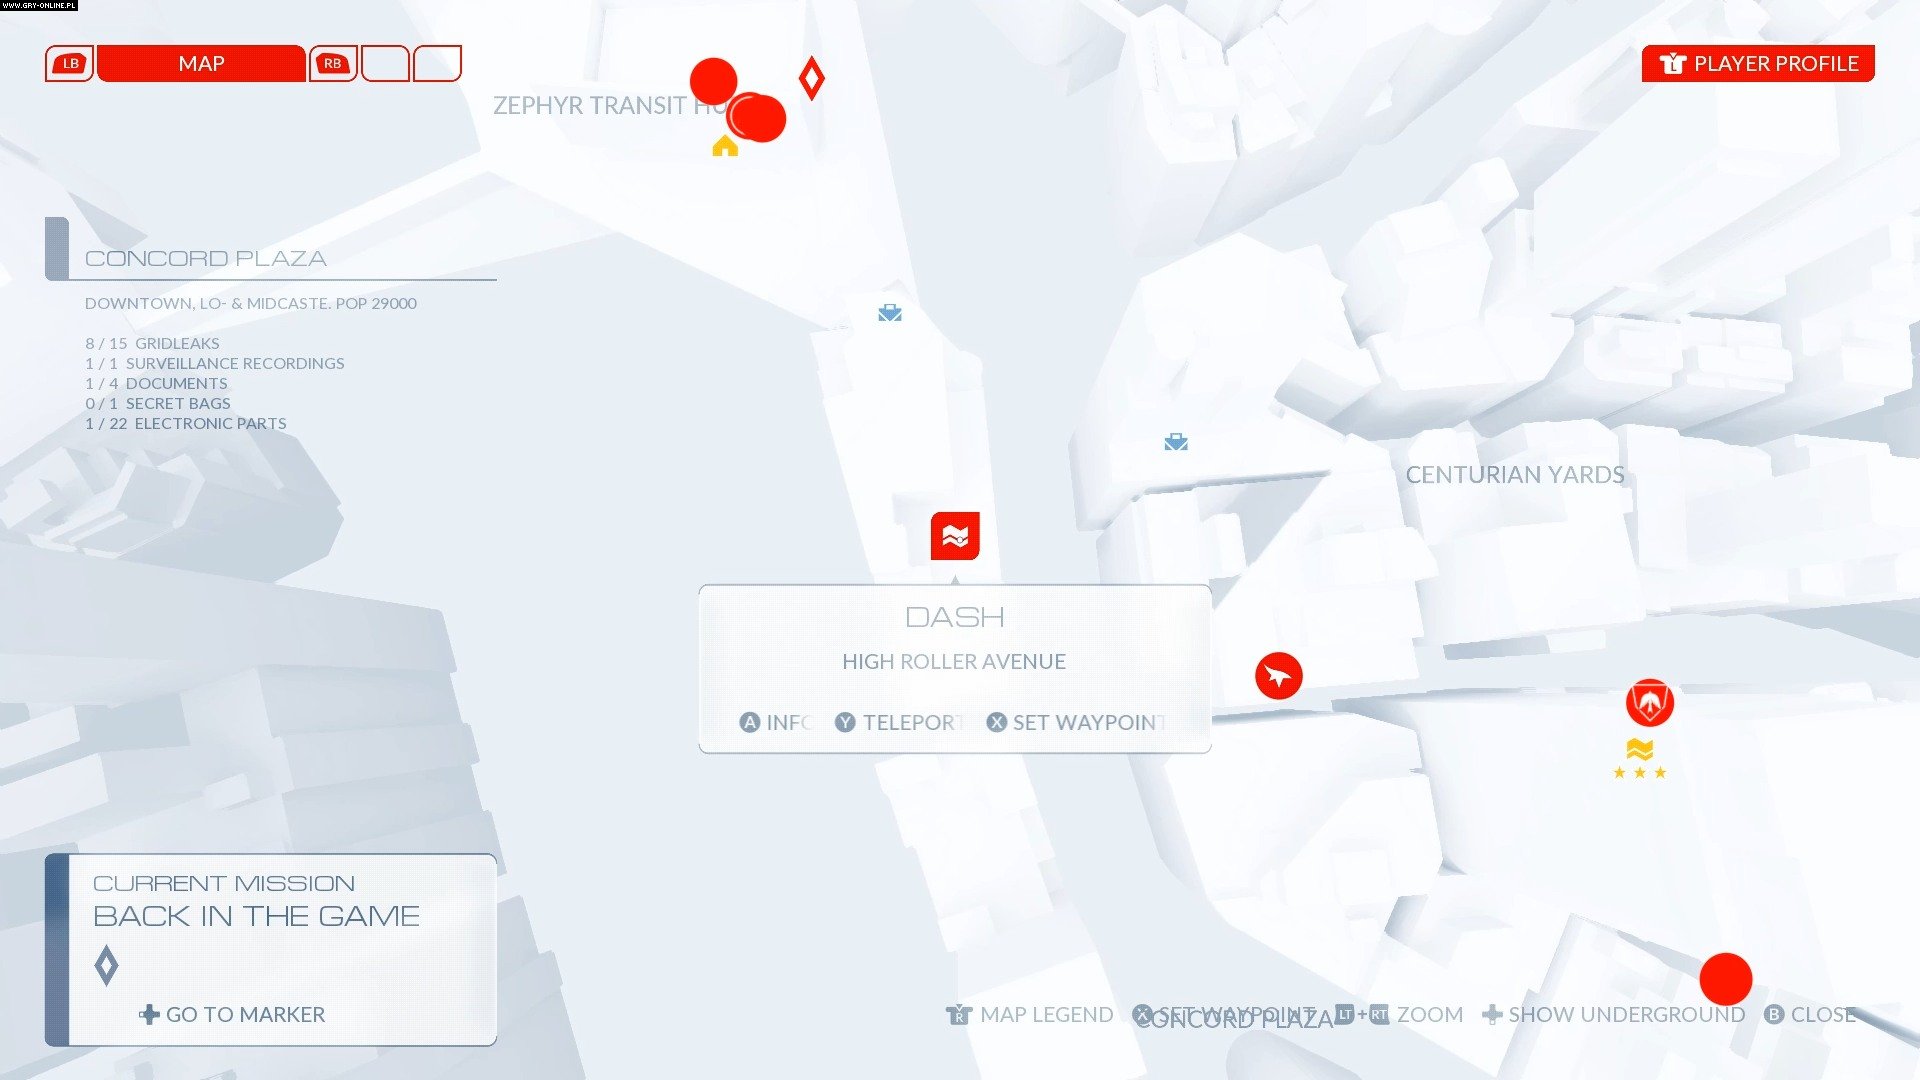Image resolution: width=1920 pixels, height=1080 pixels.
Task: Select the three-star yellow dash icon
Action: coord(1640,760)
